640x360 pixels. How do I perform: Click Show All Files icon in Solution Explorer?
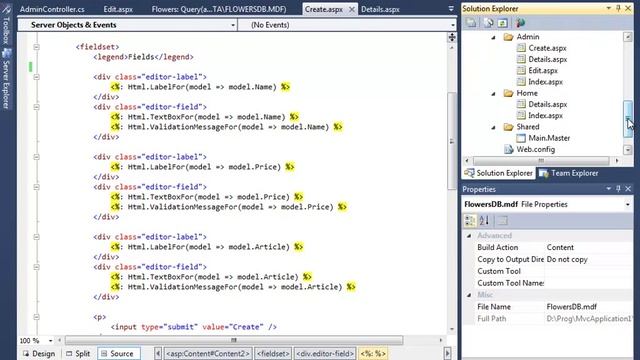pos(489,23)
